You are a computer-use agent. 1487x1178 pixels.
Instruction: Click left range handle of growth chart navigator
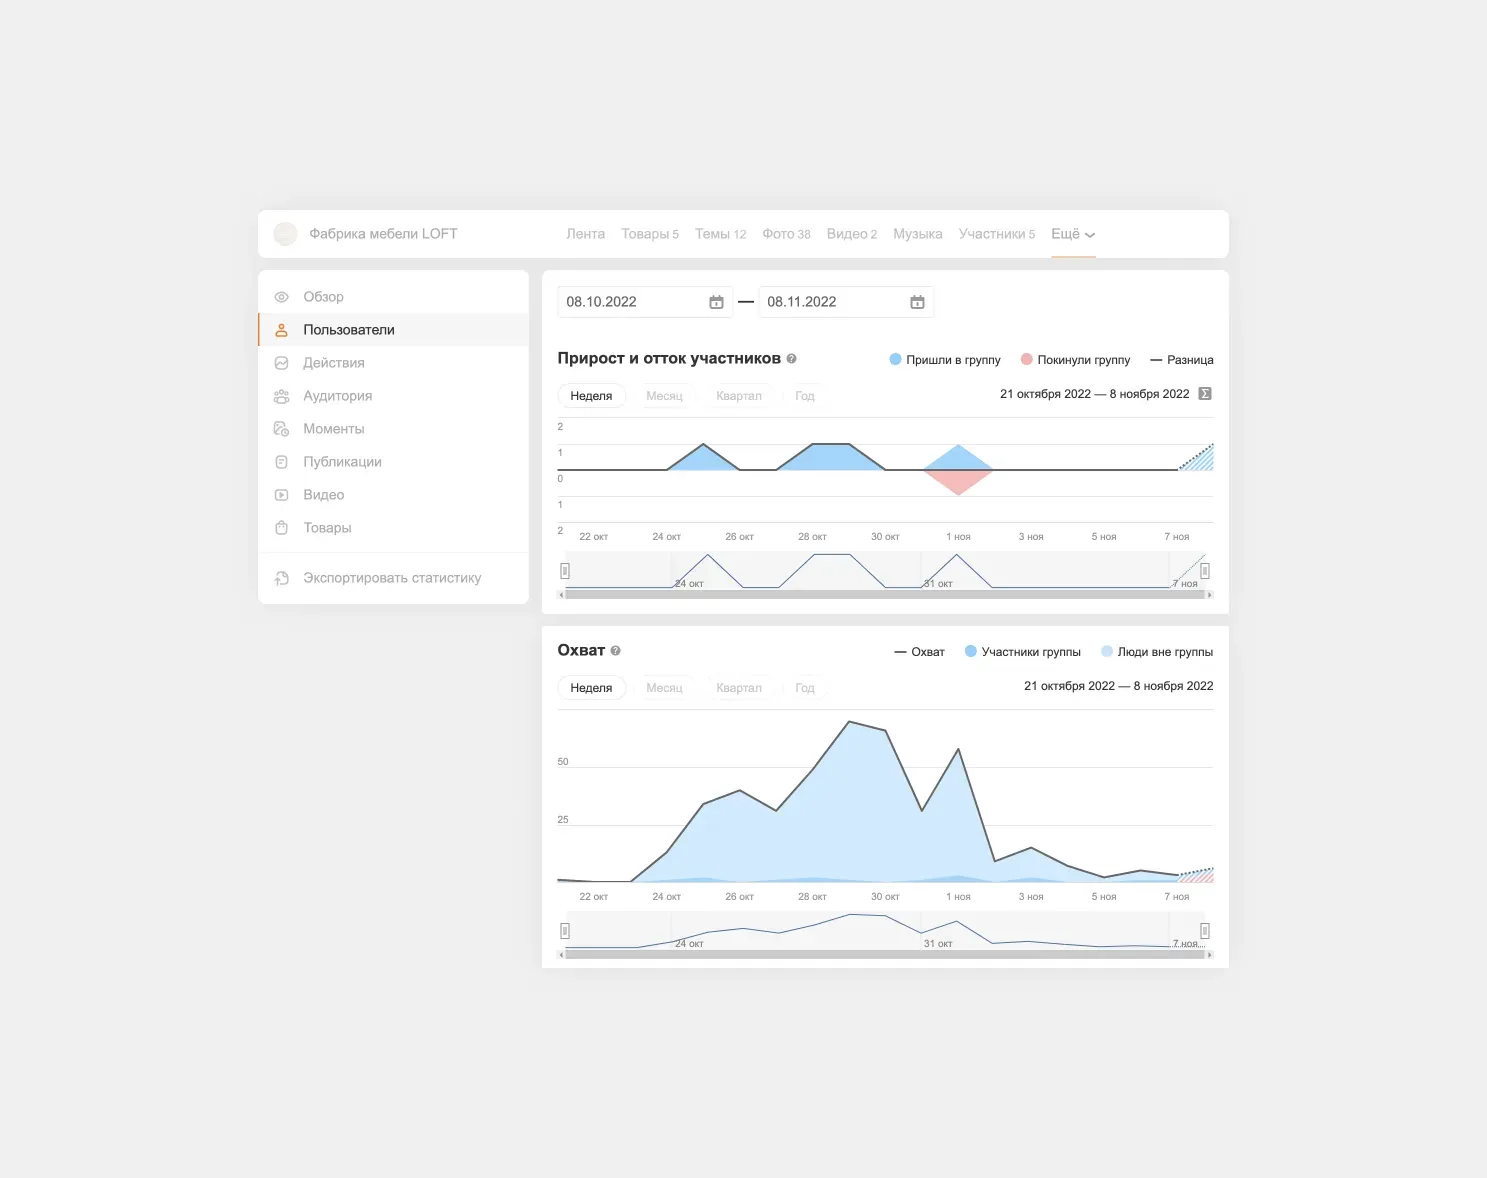[565, 571]
